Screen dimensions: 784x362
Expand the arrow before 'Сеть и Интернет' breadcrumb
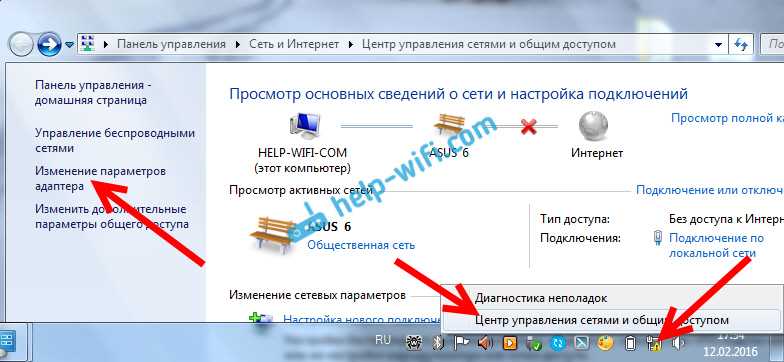(238, 44)
